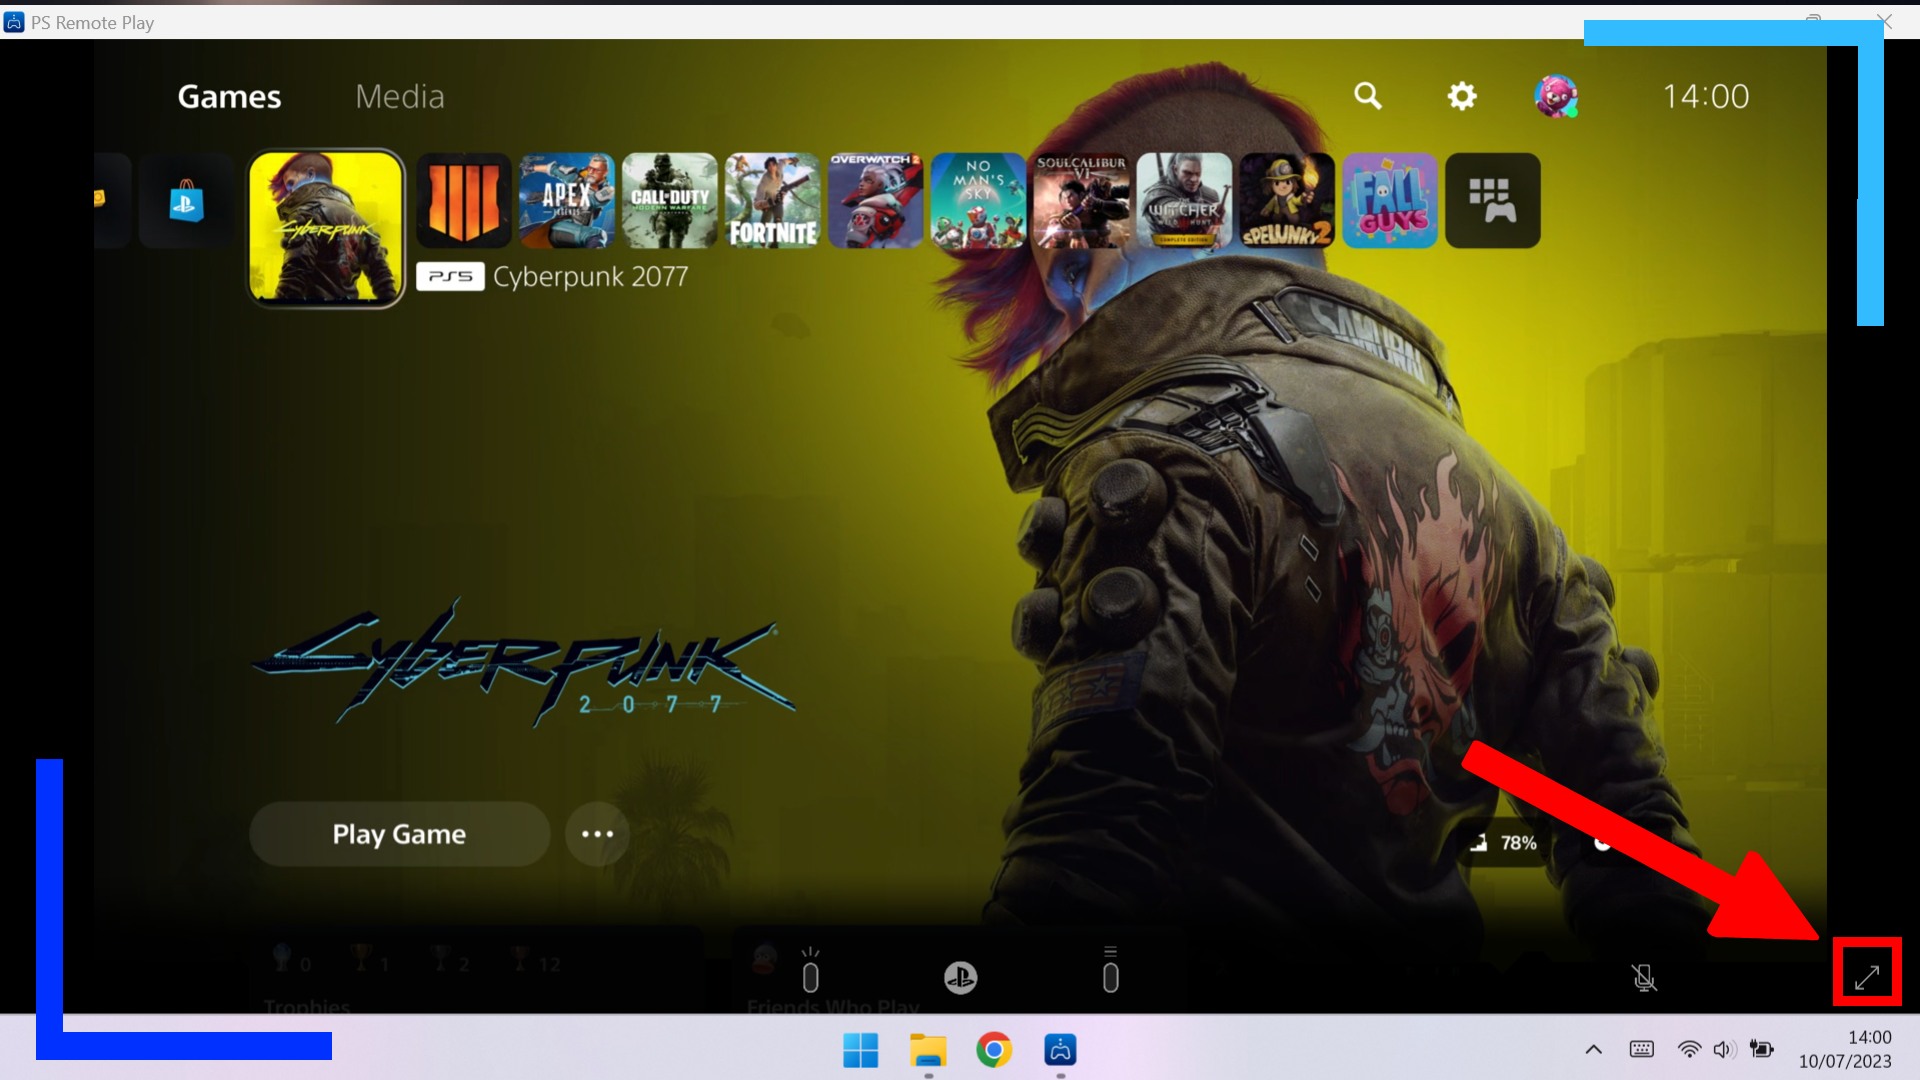Open the right controller settings menu
1920x1080 pixels.
[1110, 975]
